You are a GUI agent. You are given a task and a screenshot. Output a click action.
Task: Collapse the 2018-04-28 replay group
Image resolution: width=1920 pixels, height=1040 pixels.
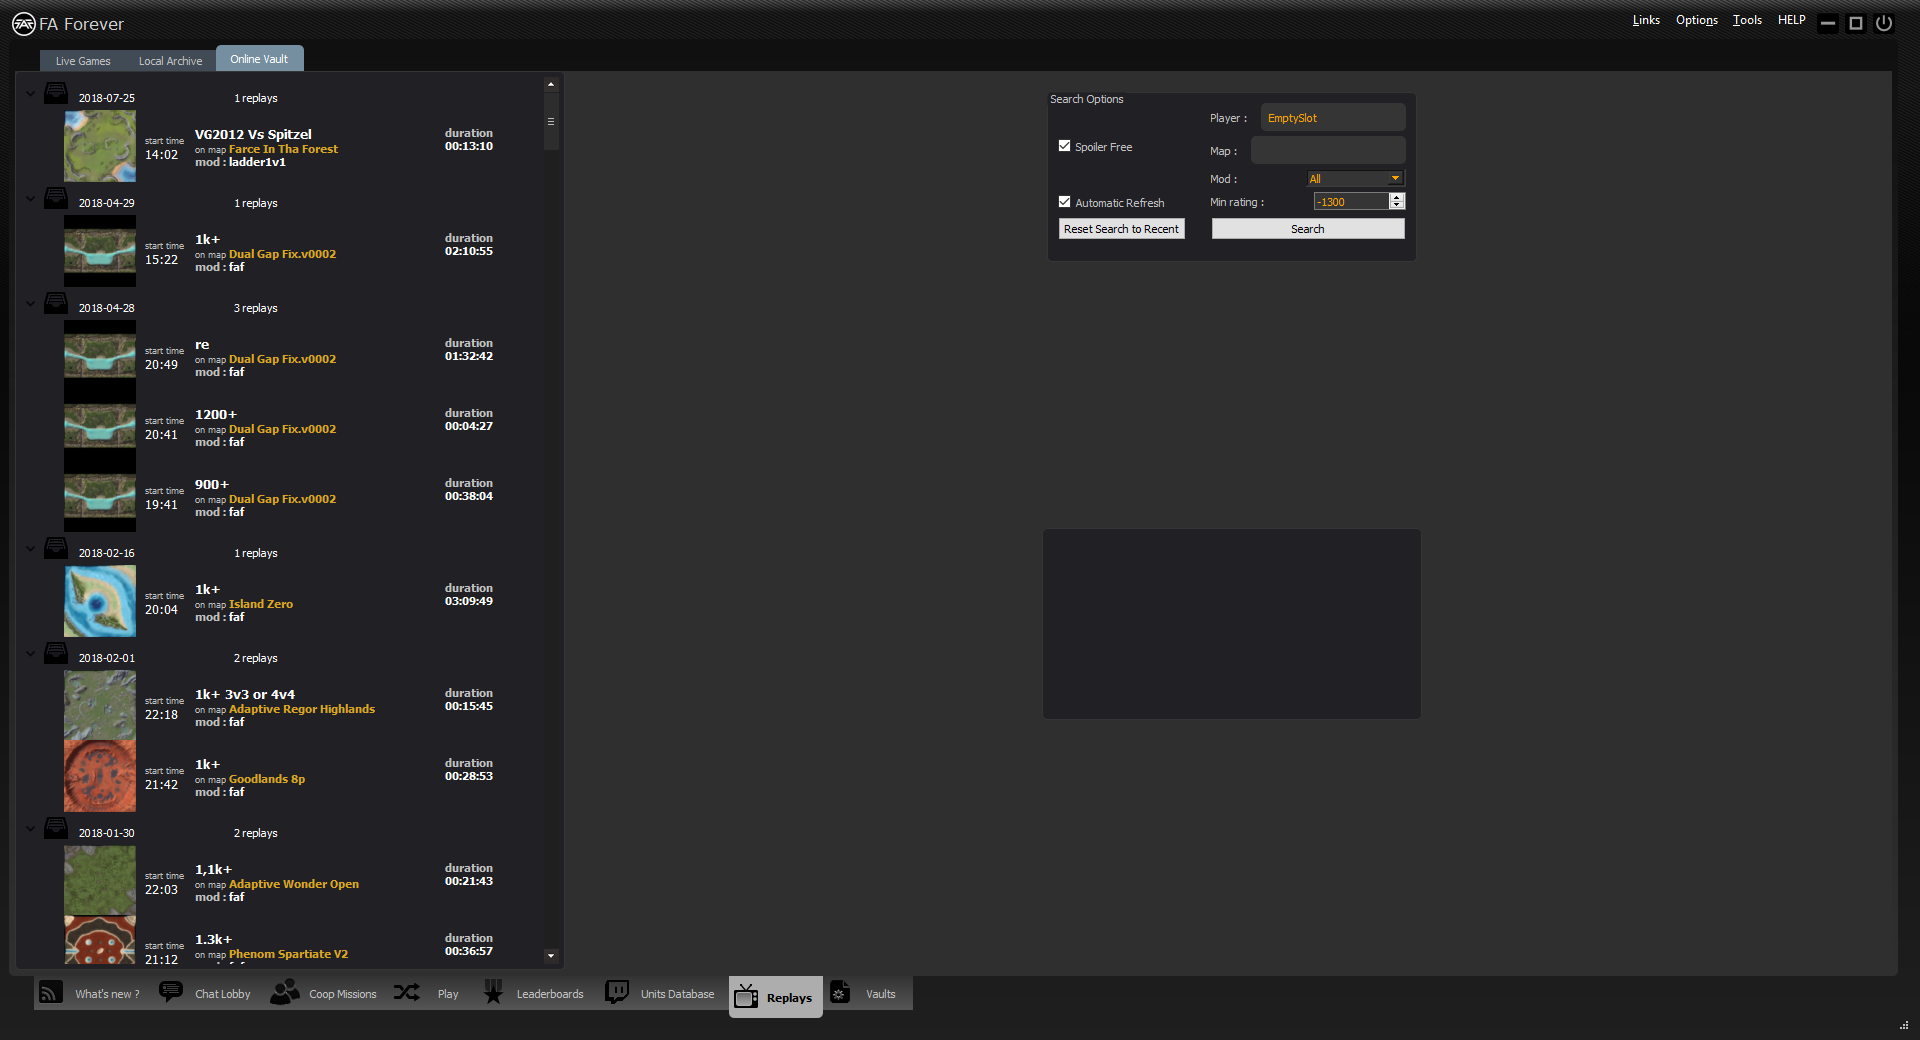tap(28, 302)
